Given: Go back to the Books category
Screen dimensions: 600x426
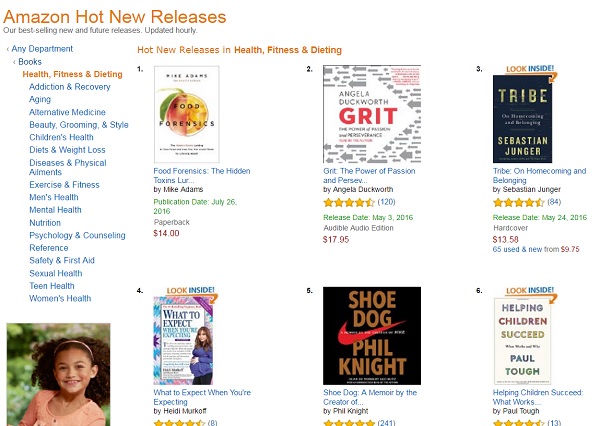Looking at the screenshot, I should [30, 62].
